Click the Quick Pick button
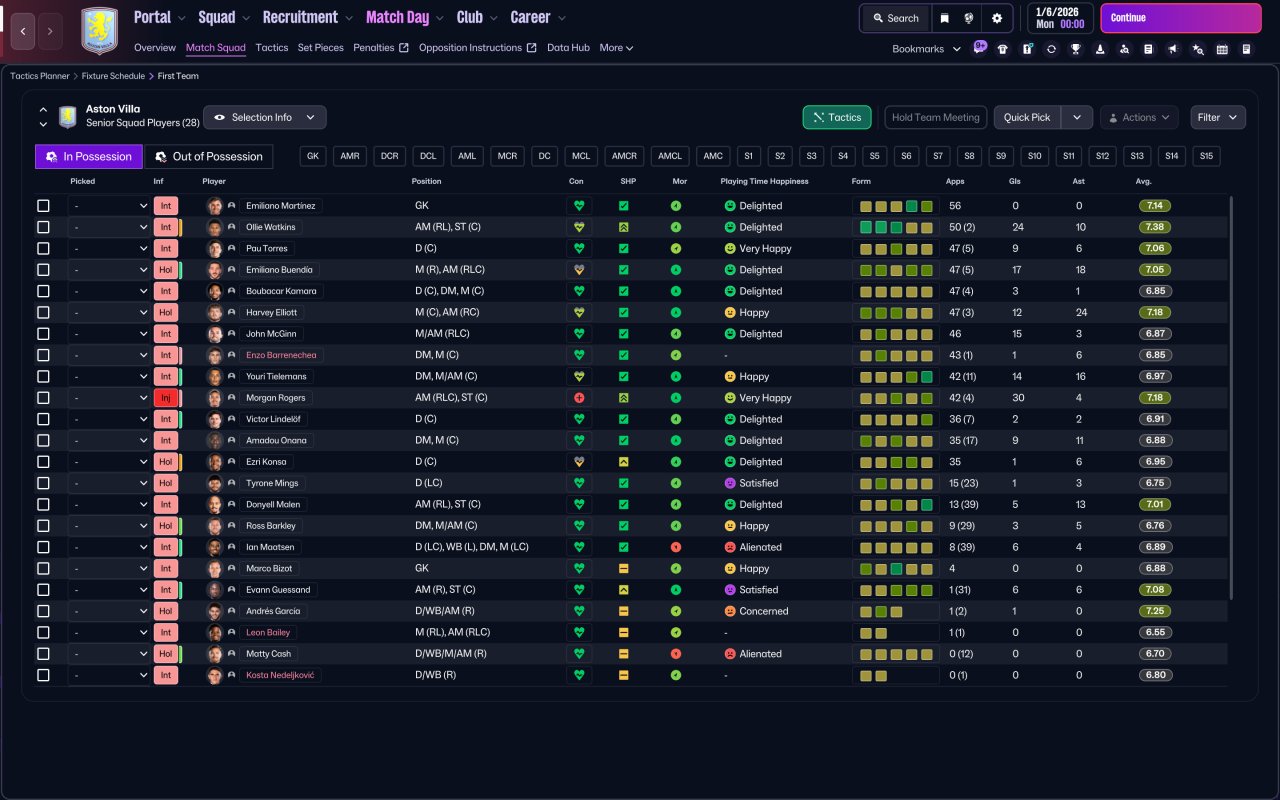 tap(1027, 118)
